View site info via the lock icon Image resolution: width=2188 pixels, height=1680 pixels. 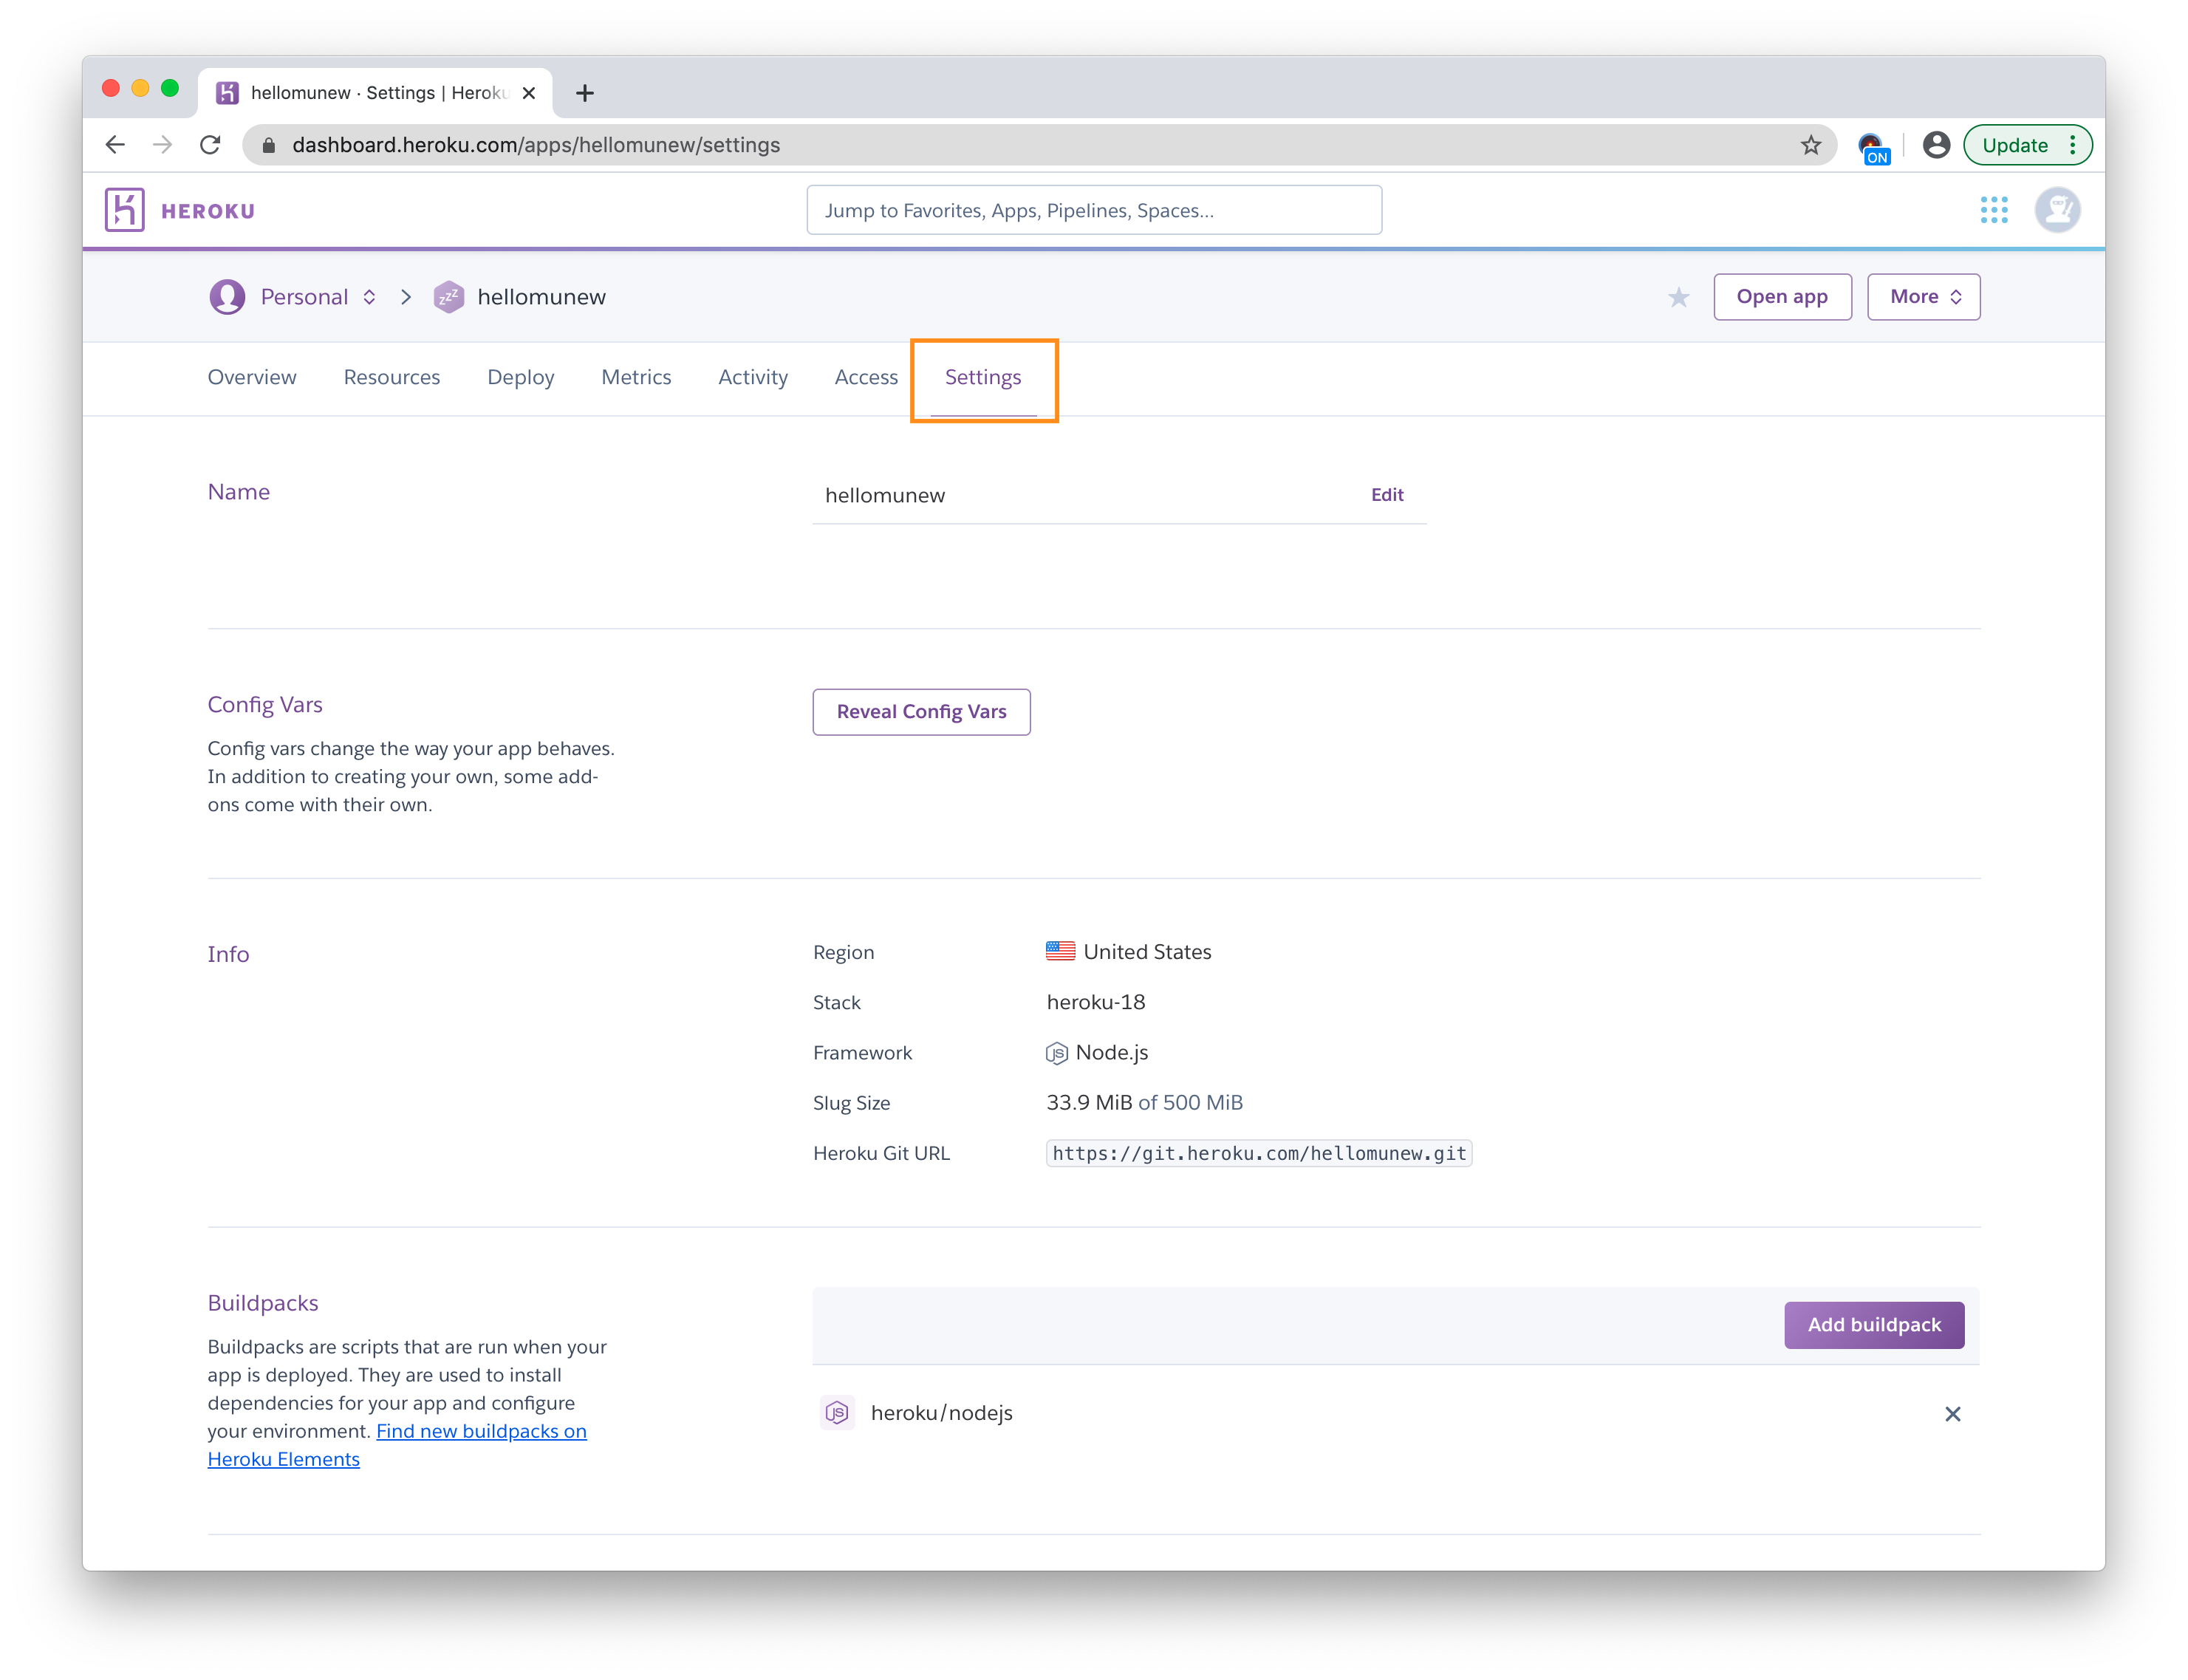(x=268, y=145)
